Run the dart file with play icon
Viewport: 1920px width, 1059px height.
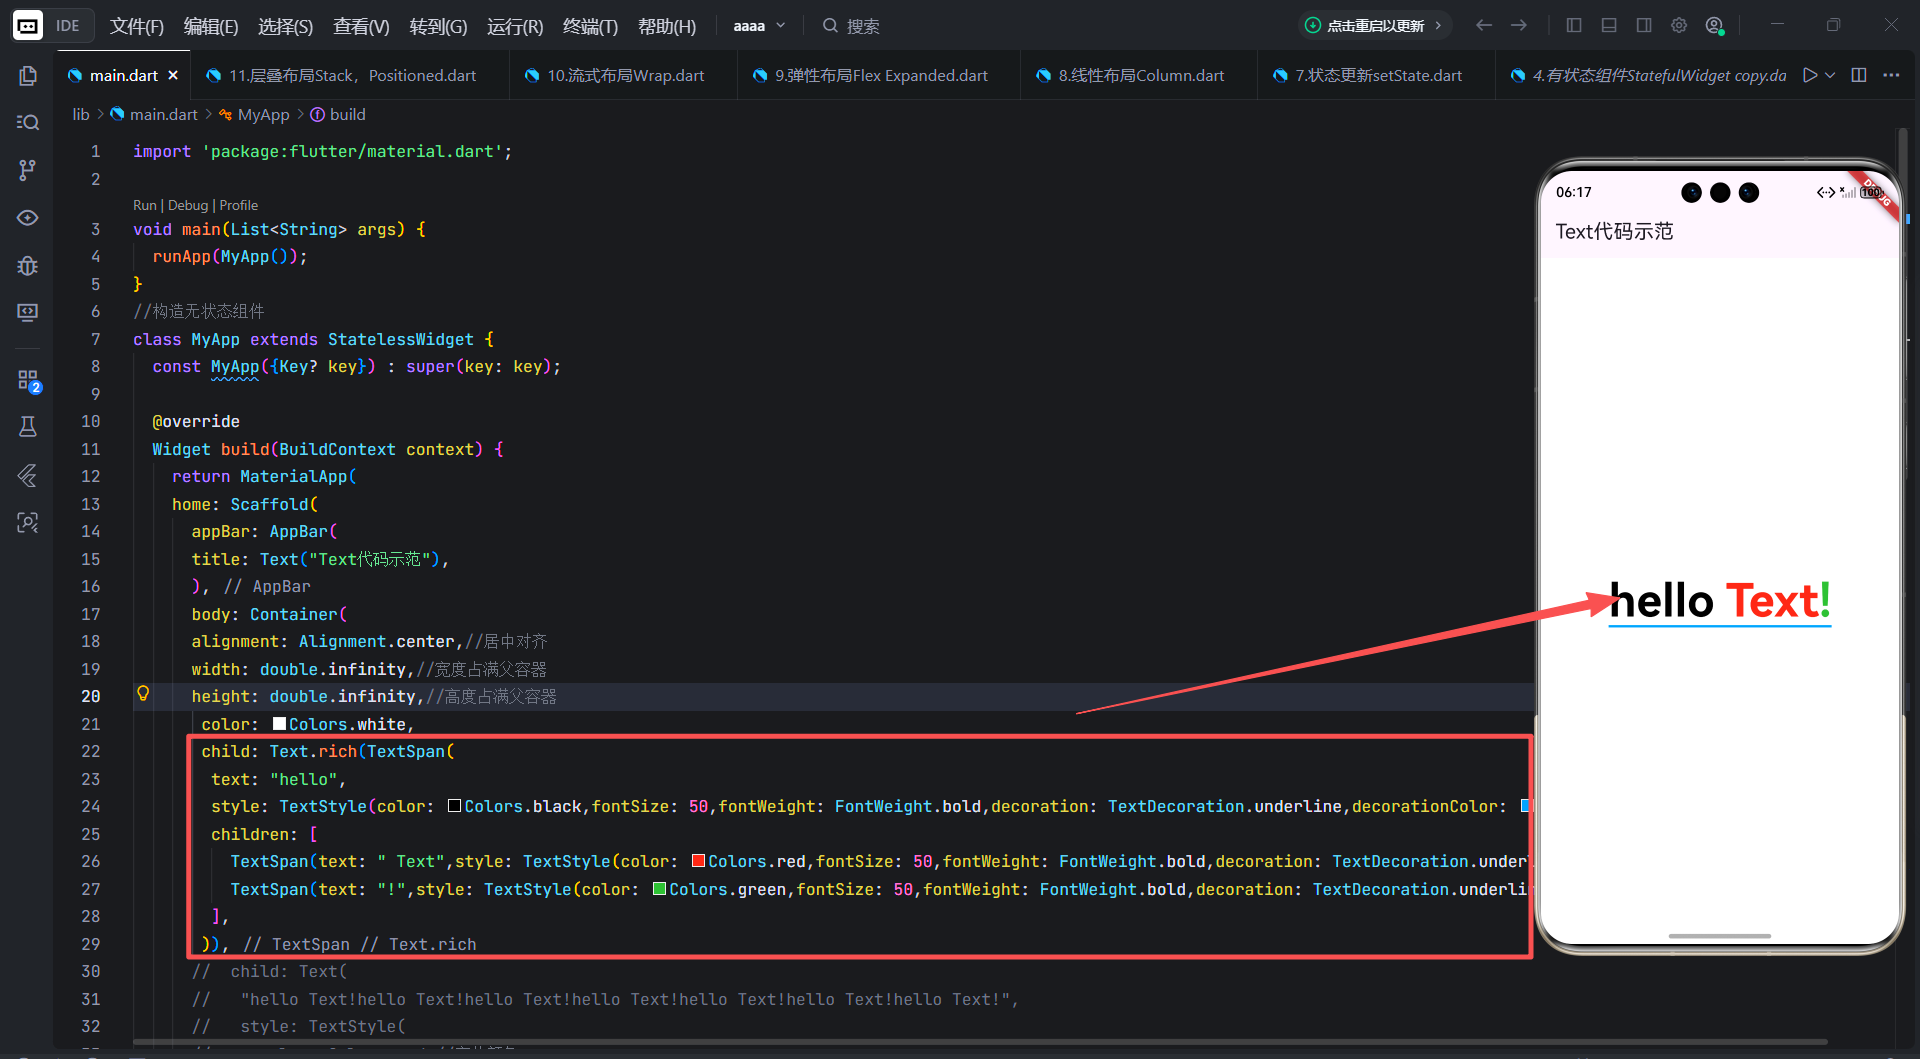pos(1810,75)
